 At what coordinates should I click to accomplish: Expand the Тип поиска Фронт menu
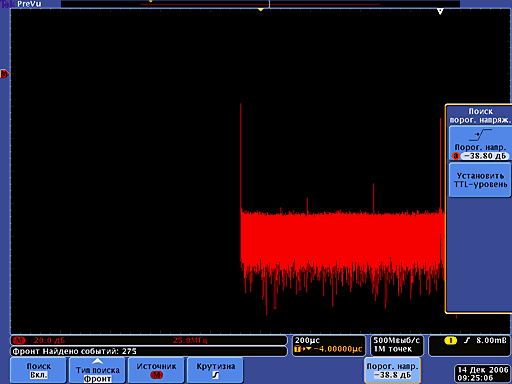[97, 370]
